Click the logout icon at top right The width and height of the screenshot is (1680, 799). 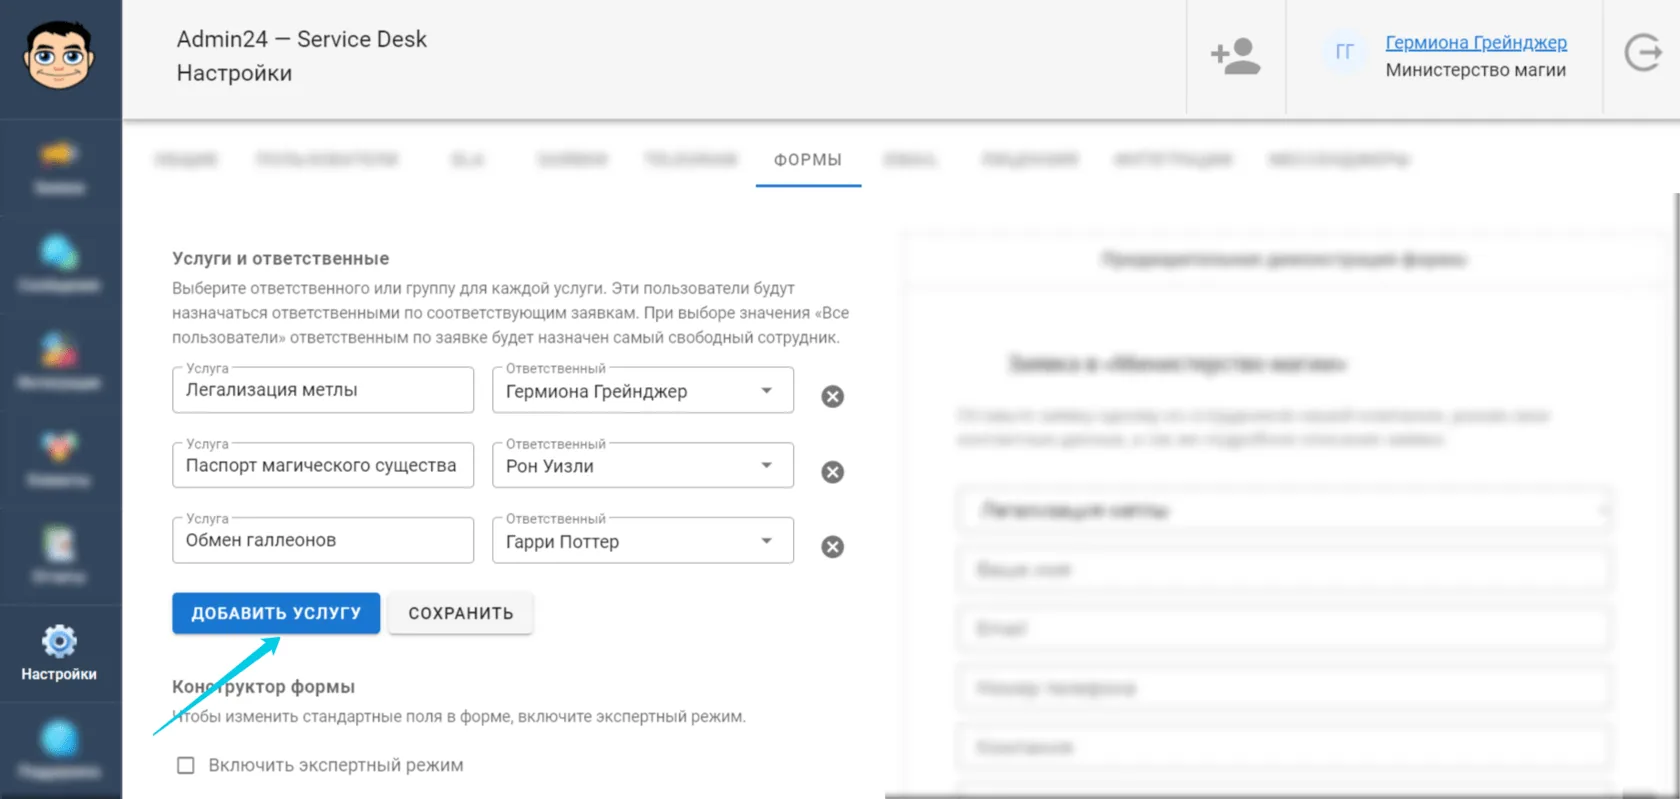[x=1642, y=53]
